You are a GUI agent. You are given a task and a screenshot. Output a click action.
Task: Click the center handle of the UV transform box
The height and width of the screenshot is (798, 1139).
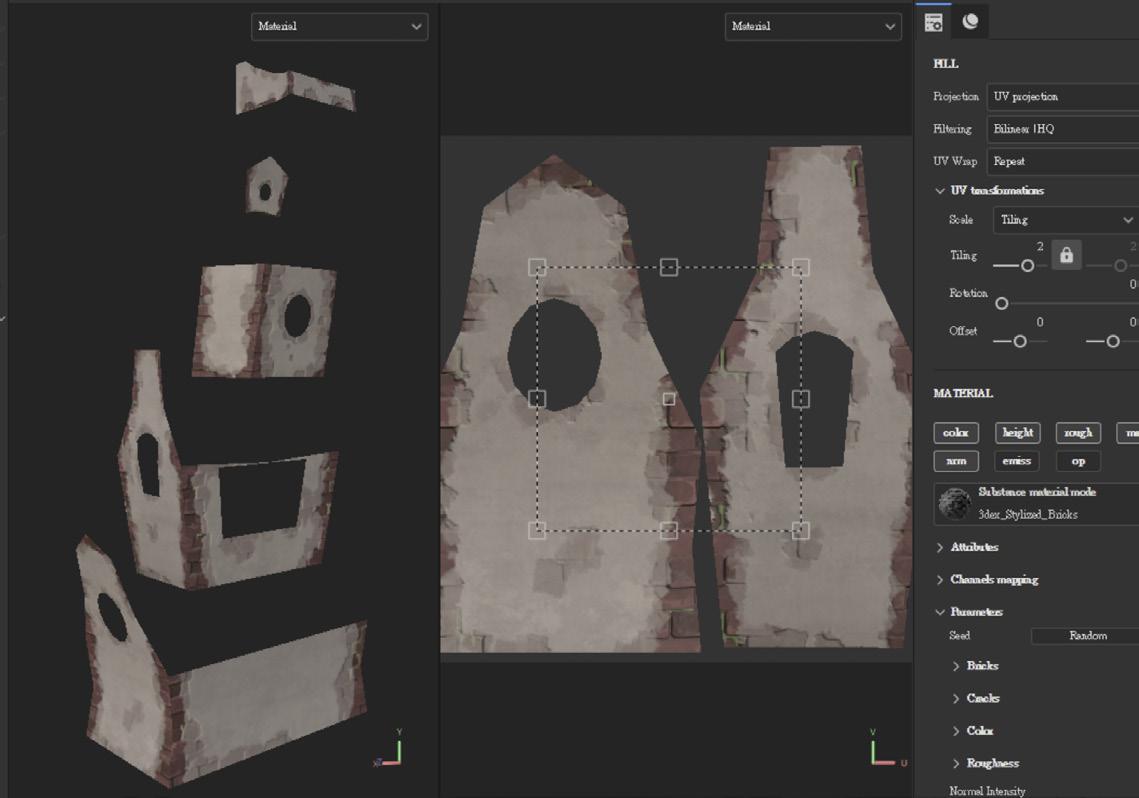[669, 399]
